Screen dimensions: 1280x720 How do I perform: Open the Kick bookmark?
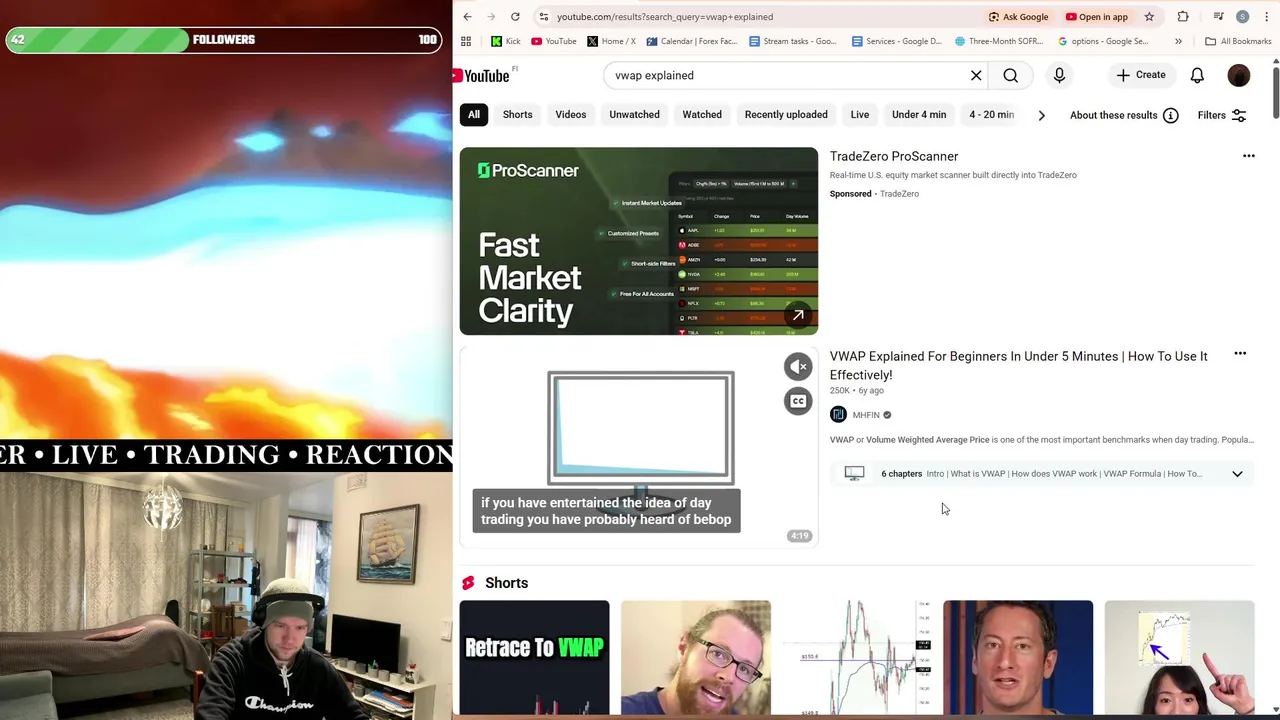[506, 41]
